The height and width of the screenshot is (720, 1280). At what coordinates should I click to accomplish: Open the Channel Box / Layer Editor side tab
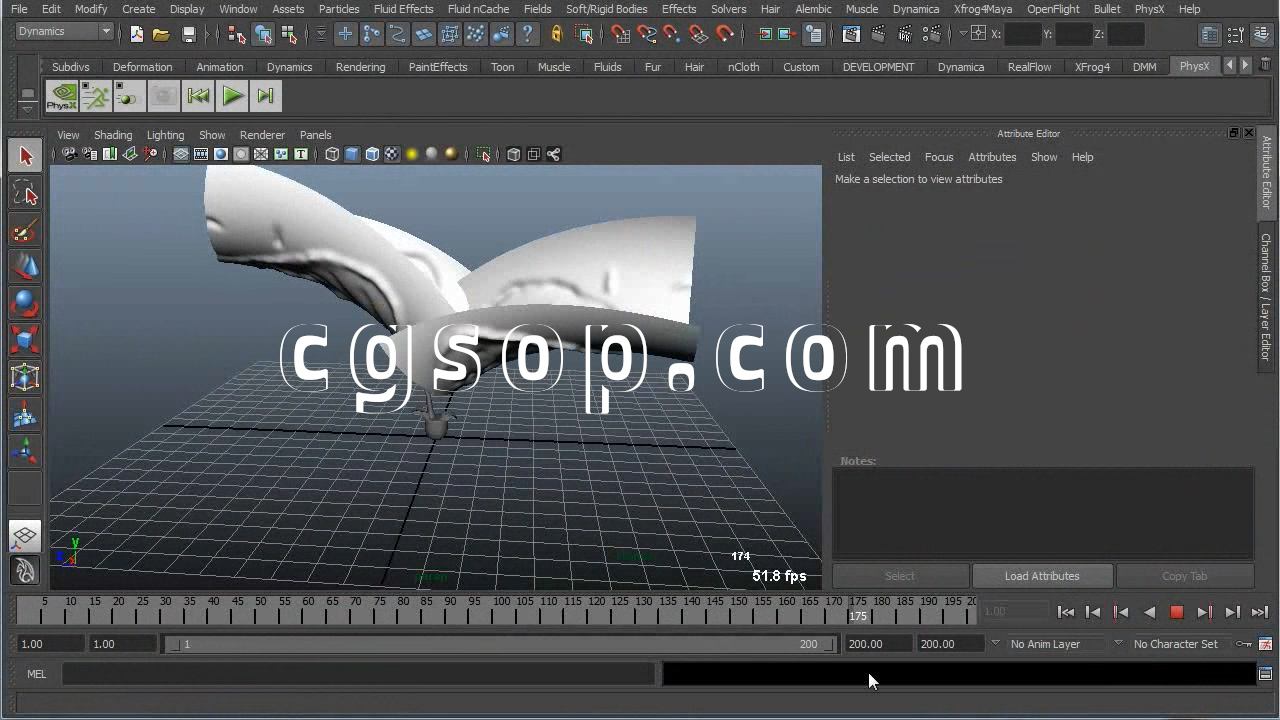[1266, 297]
